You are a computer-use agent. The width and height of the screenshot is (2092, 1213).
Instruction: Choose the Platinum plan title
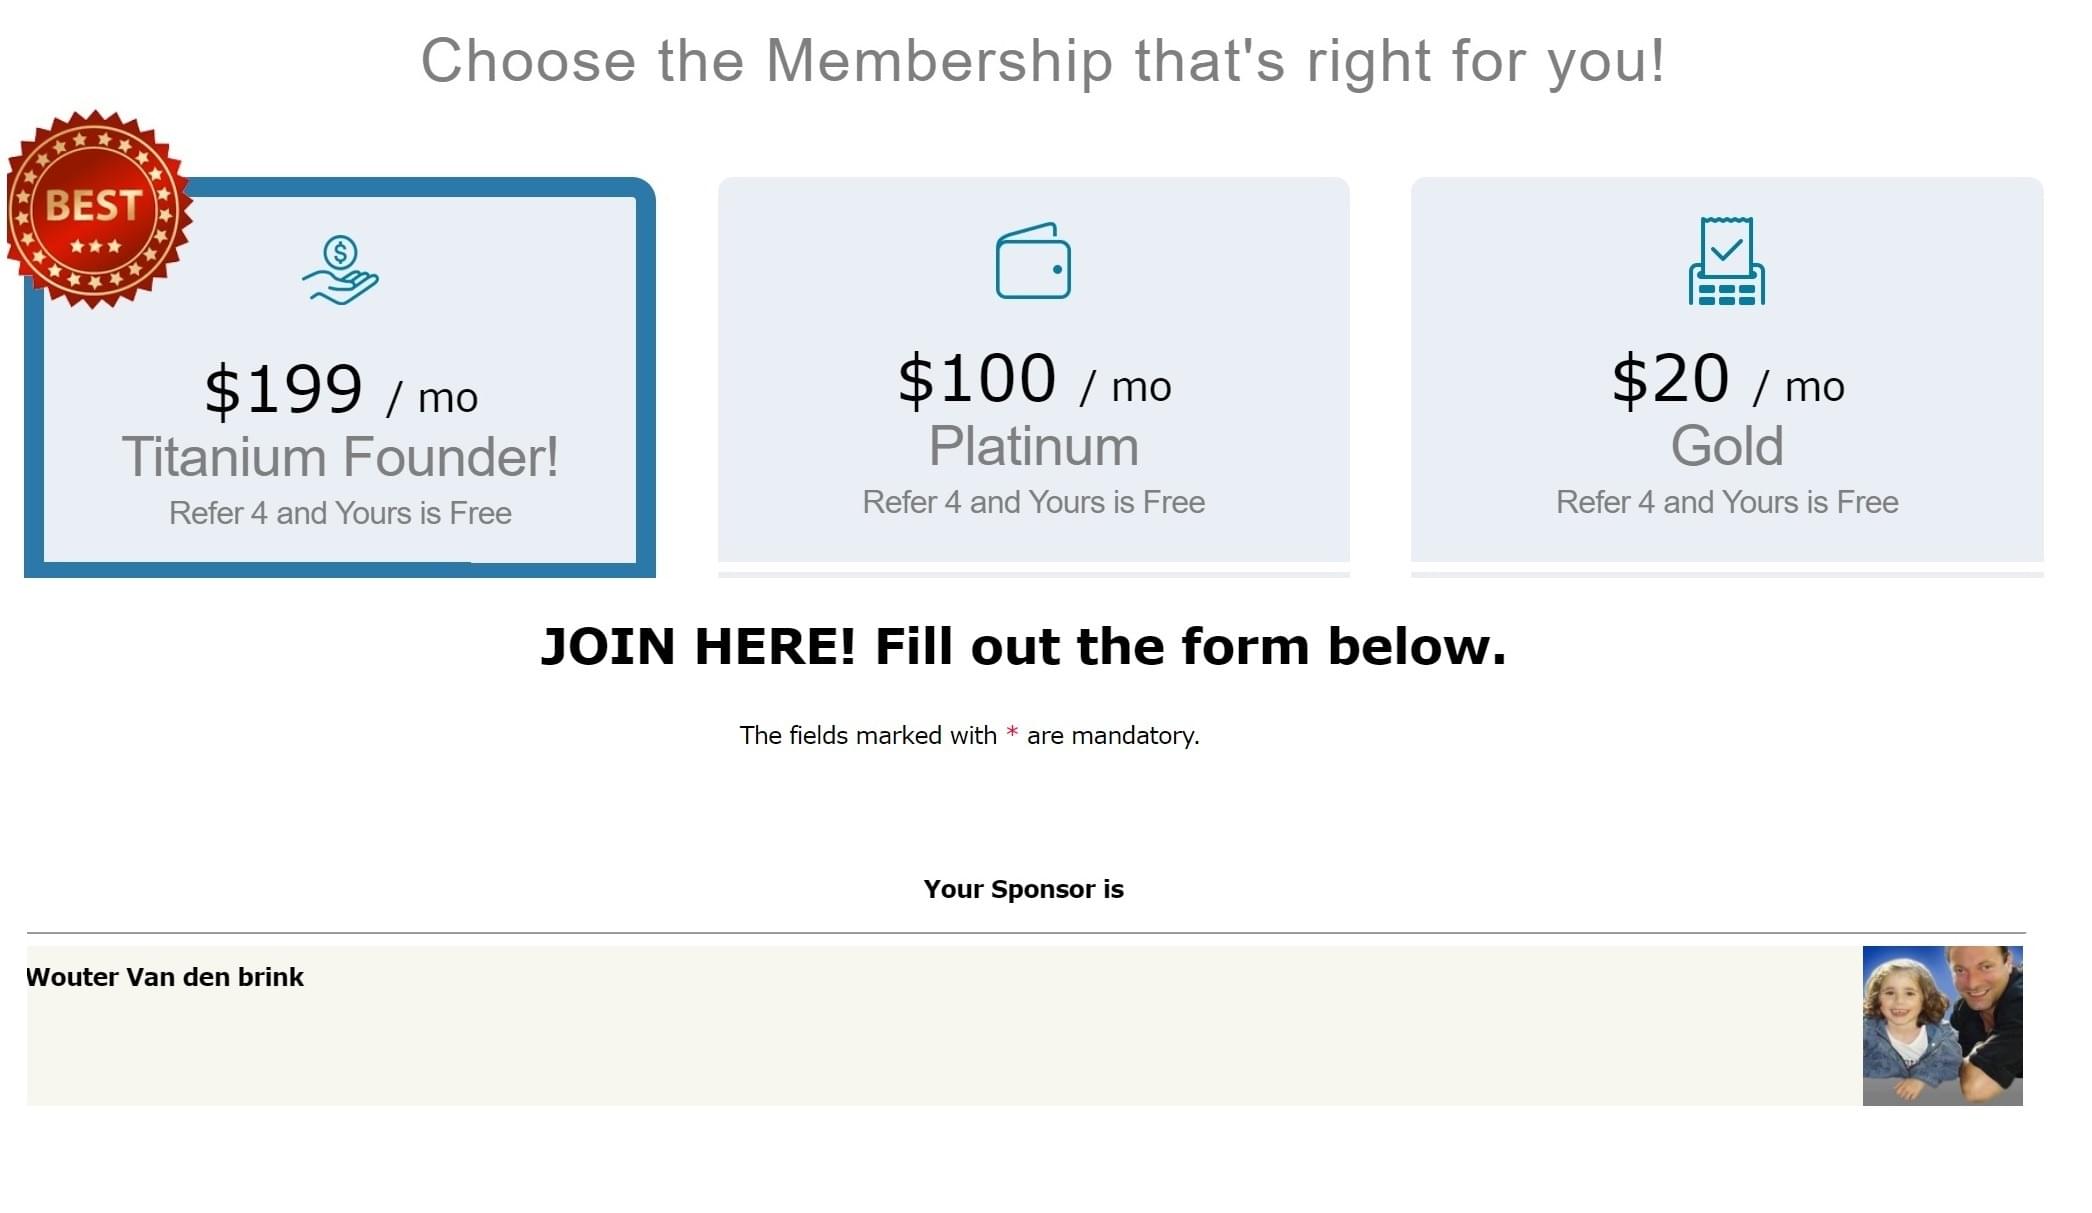point(1034,446)
